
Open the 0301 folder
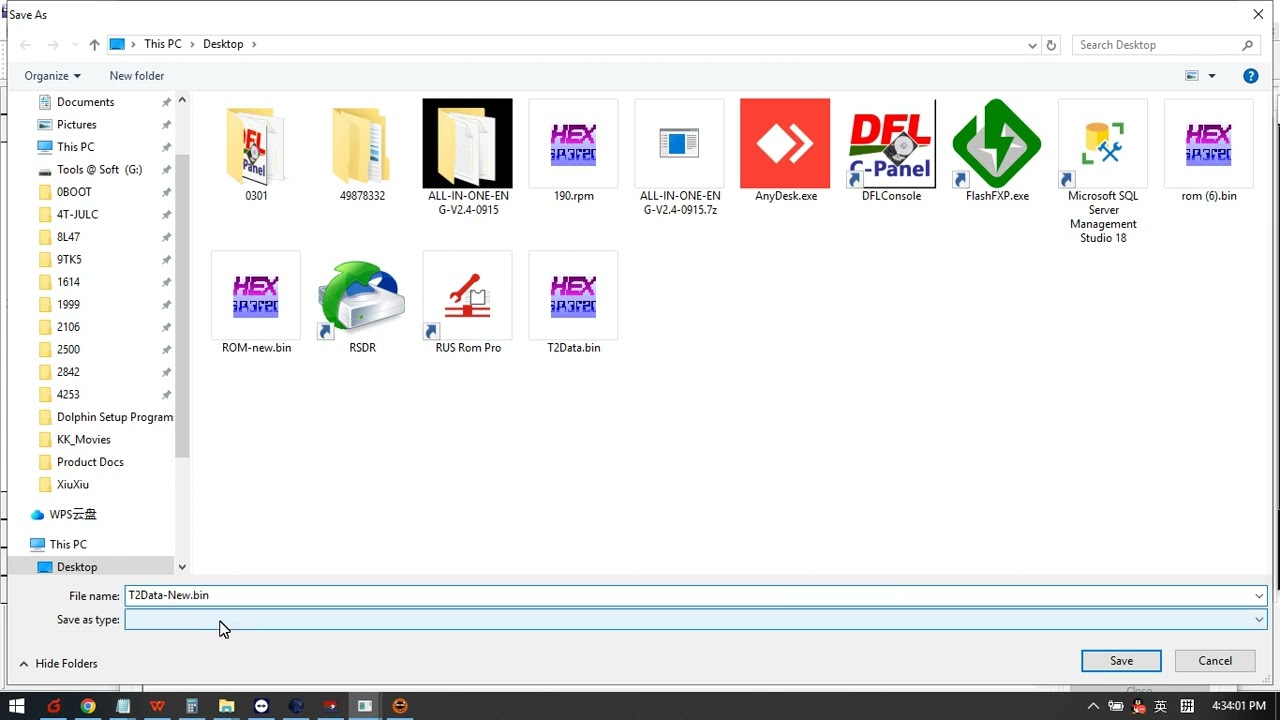[256, 152]
